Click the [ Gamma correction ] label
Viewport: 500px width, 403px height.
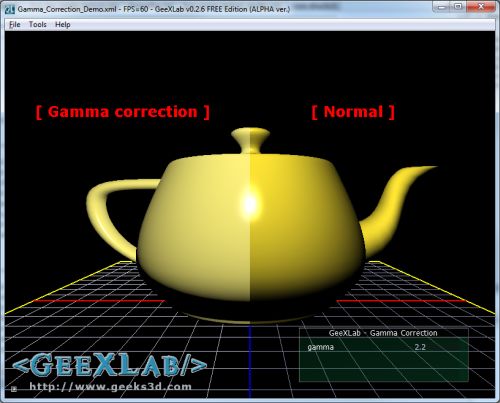pos(123,112)
